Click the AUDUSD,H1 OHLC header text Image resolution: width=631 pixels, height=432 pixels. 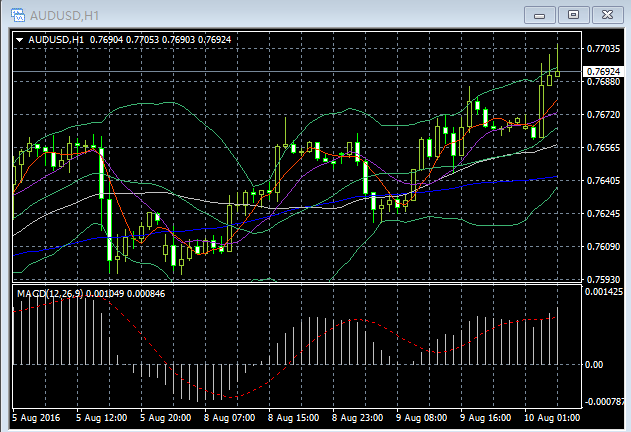[x=130, y=39]
